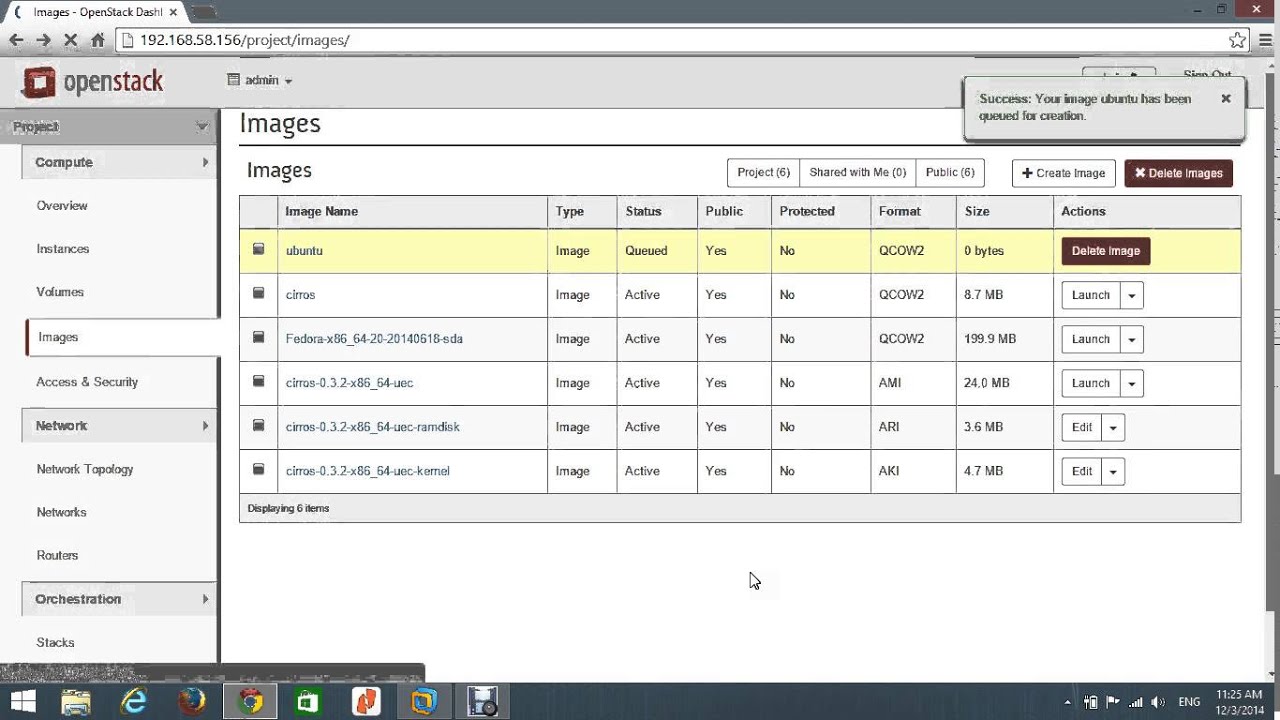Go to Overview in sidebar

tap(62, 206)
